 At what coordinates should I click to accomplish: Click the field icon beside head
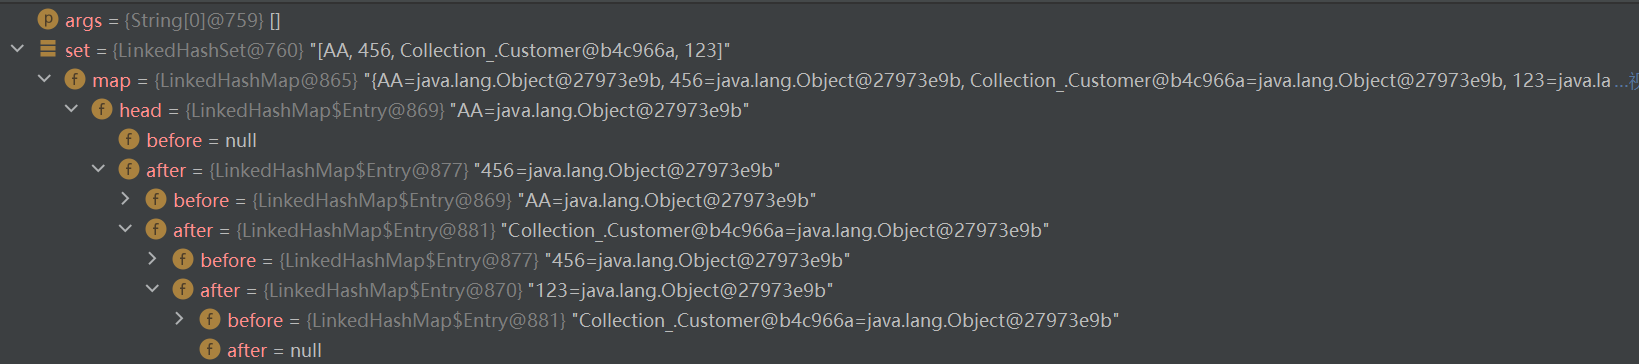[102, 109]
